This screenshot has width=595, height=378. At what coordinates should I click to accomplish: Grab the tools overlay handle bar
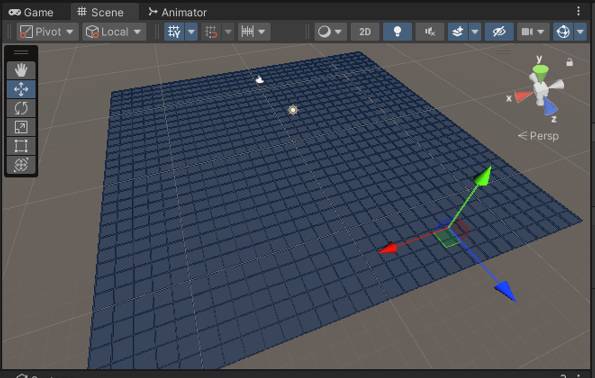(x=21, y=52)
